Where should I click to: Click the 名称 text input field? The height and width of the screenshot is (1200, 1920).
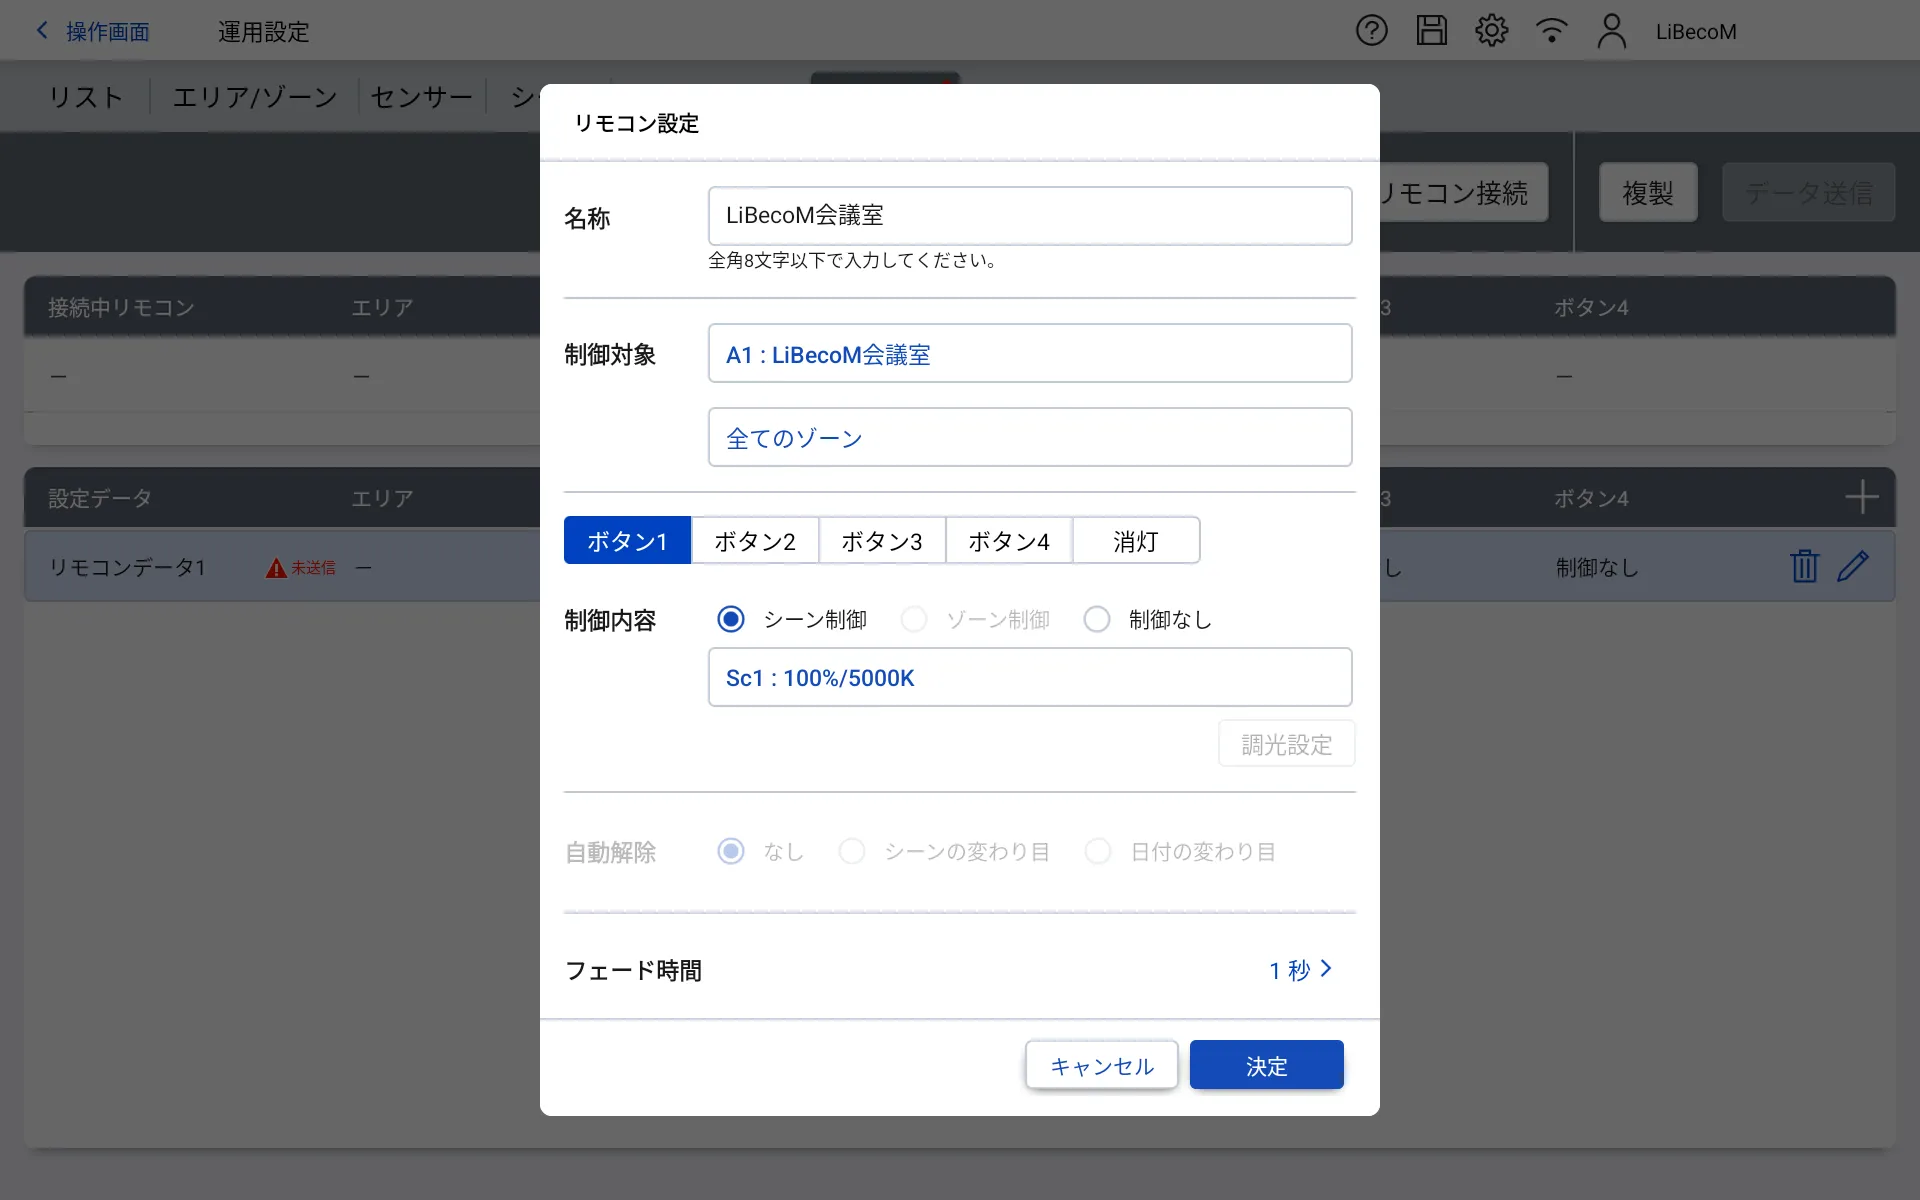tap(1029, 216)
